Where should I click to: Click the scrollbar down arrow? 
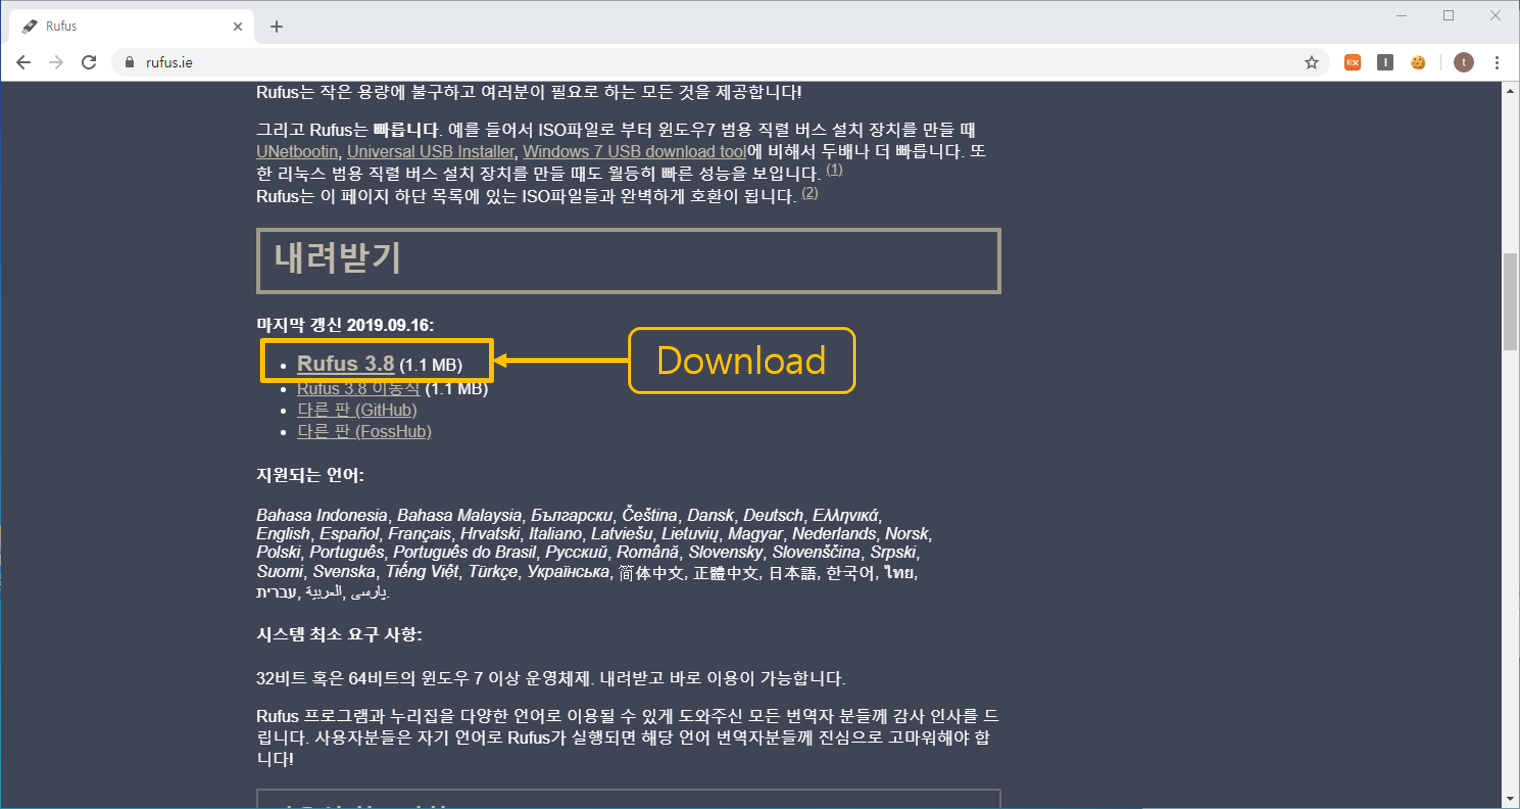(1510, 799)
